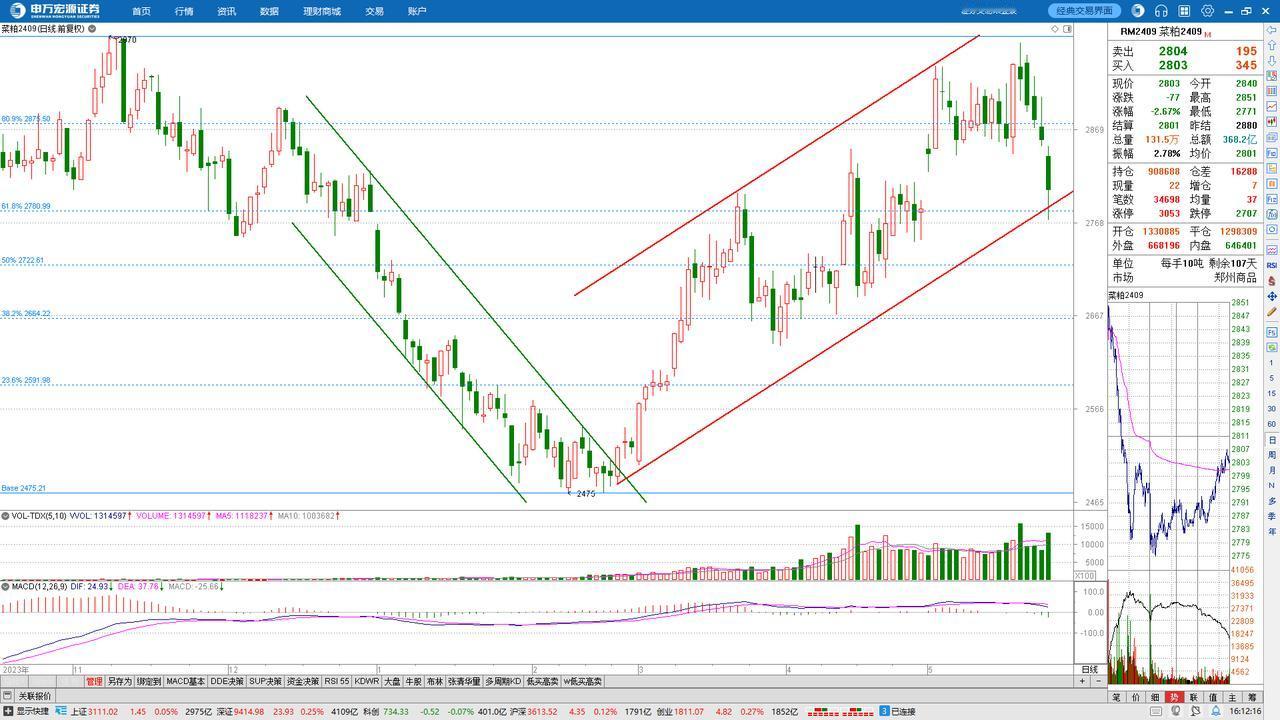Open the 交易 trading menu
The height and width of the screenshot is (720, 1280).
click(374, 11)
